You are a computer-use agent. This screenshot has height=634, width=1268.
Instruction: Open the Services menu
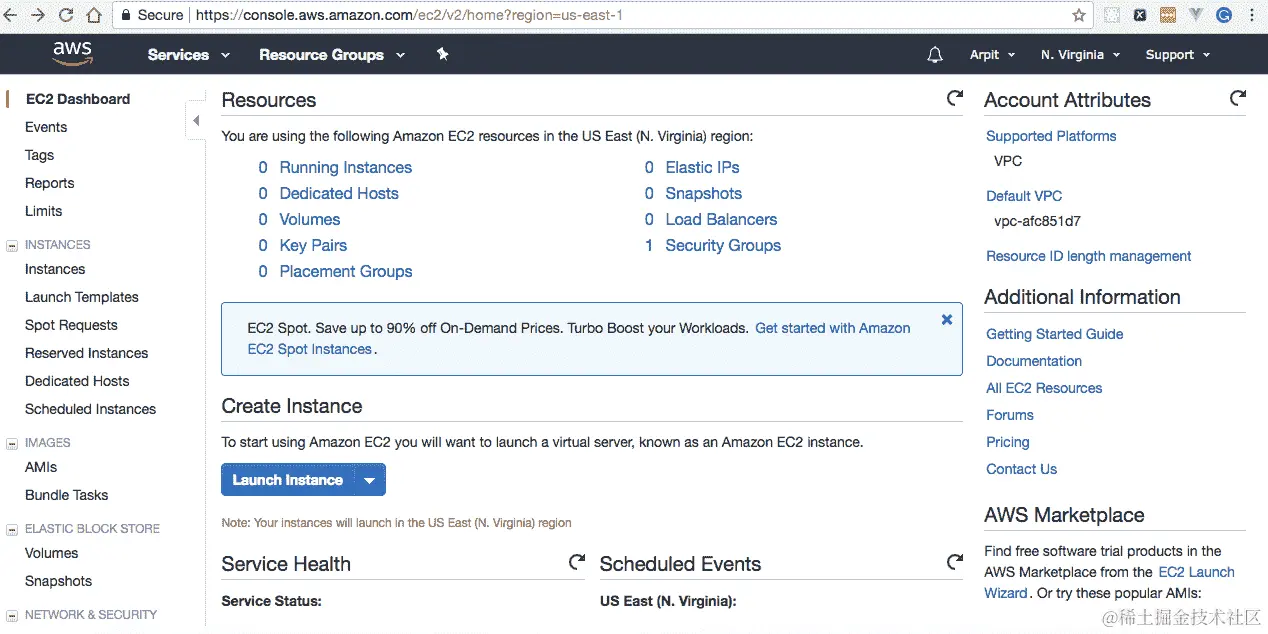(x=188, y=55)
